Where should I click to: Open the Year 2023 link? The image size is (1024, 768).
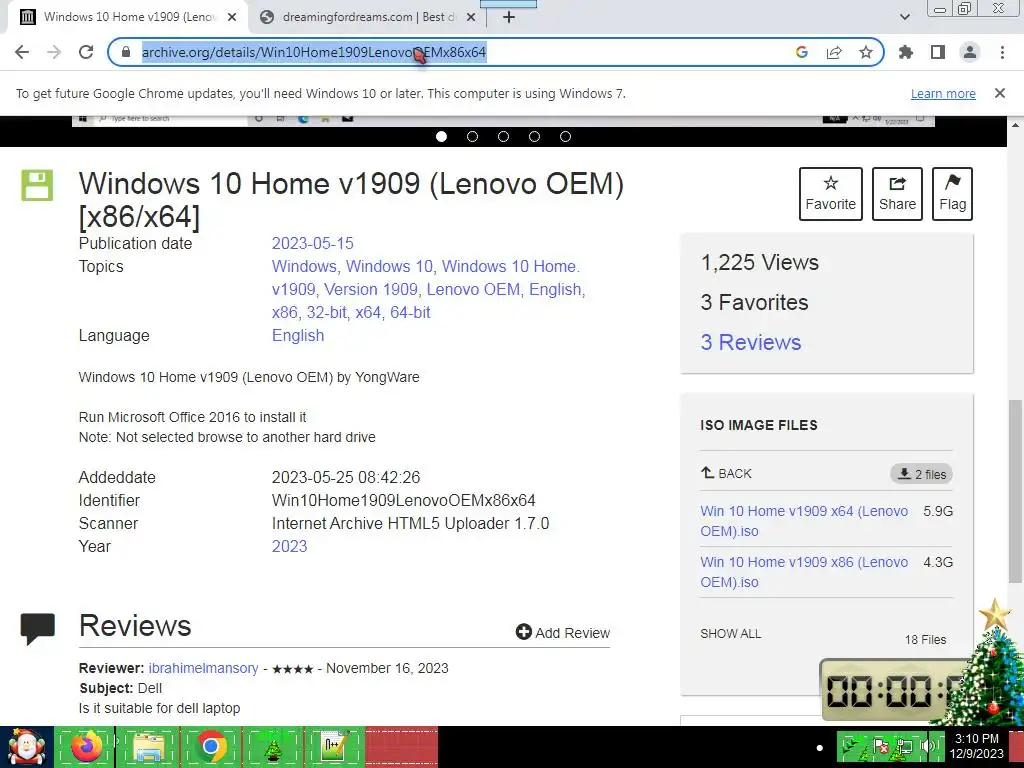[x=289, y=547]
